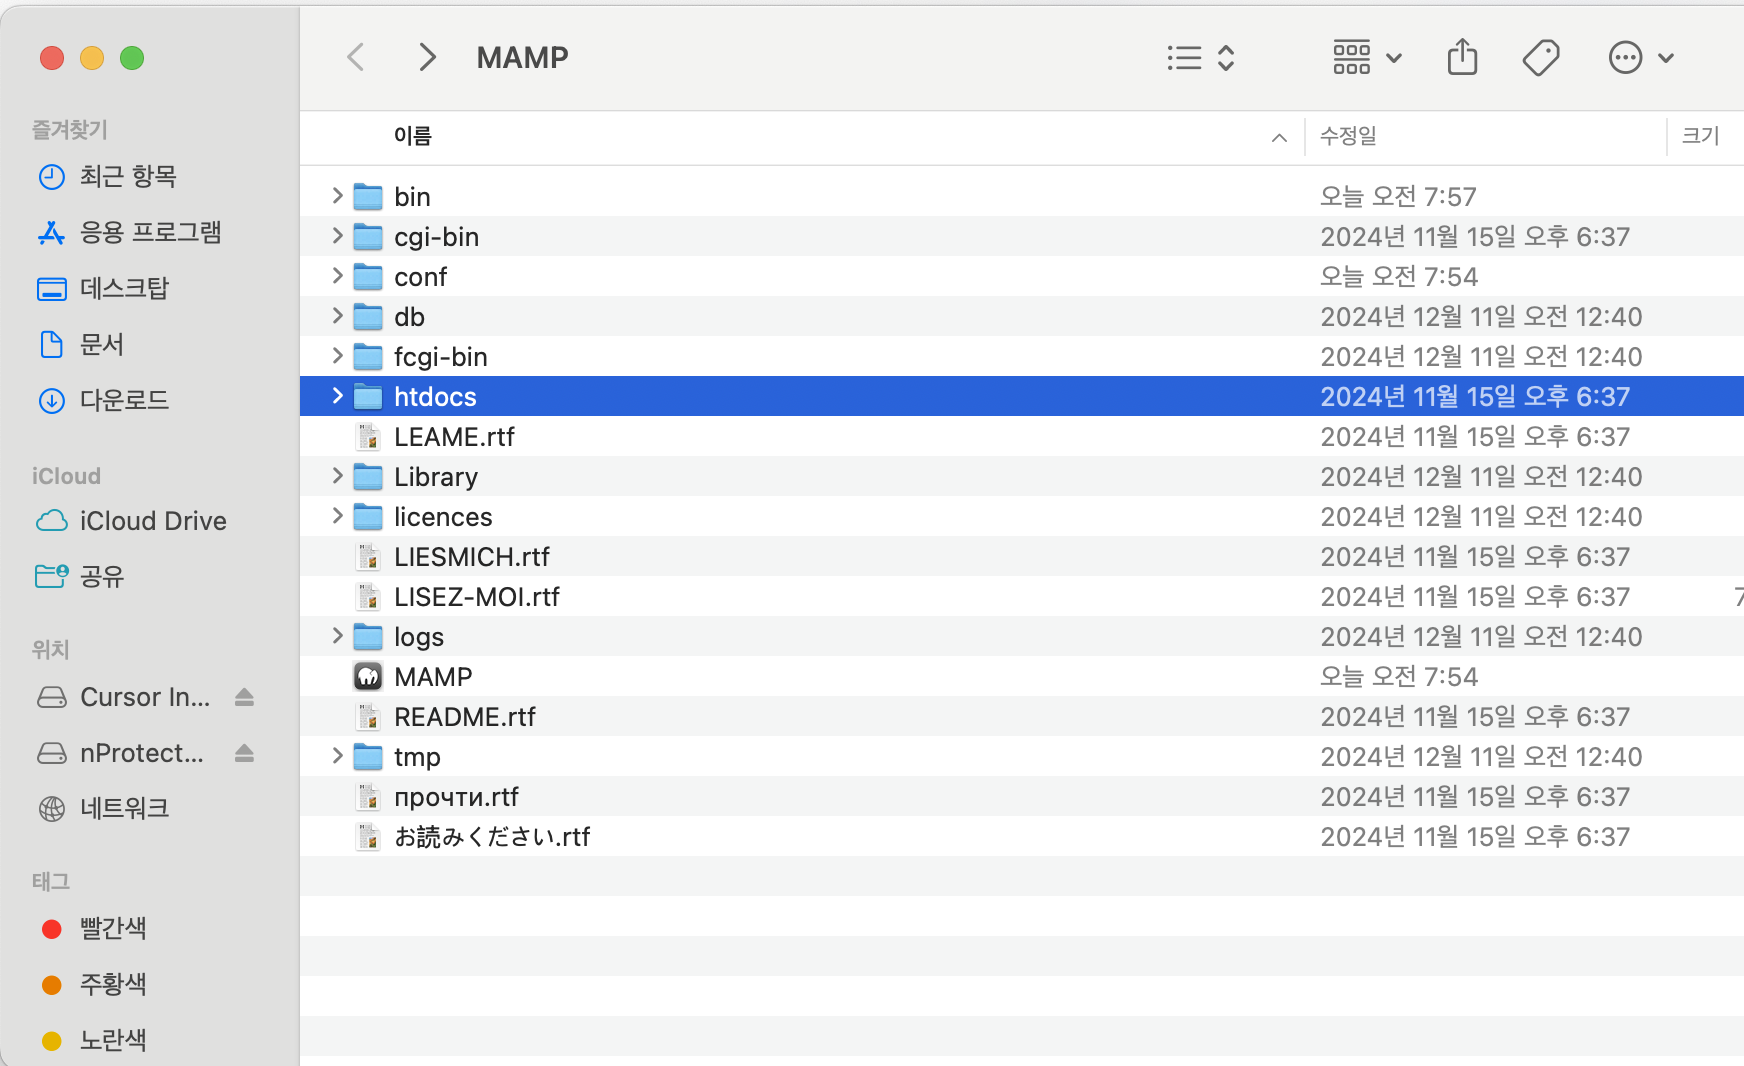Click the htdocs modified date cell
Viewport: 1744px width, 1066px height.
pyautogui.click(x=1475, y=397)
